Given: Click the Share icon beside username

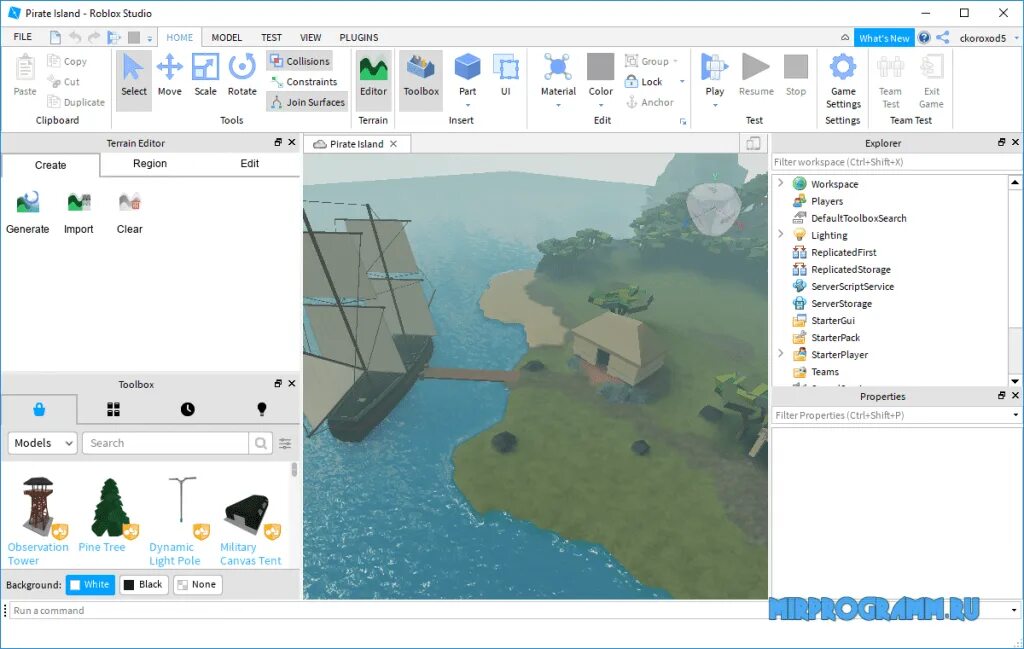Looking at the screenshot, I should tap(942, 38).
